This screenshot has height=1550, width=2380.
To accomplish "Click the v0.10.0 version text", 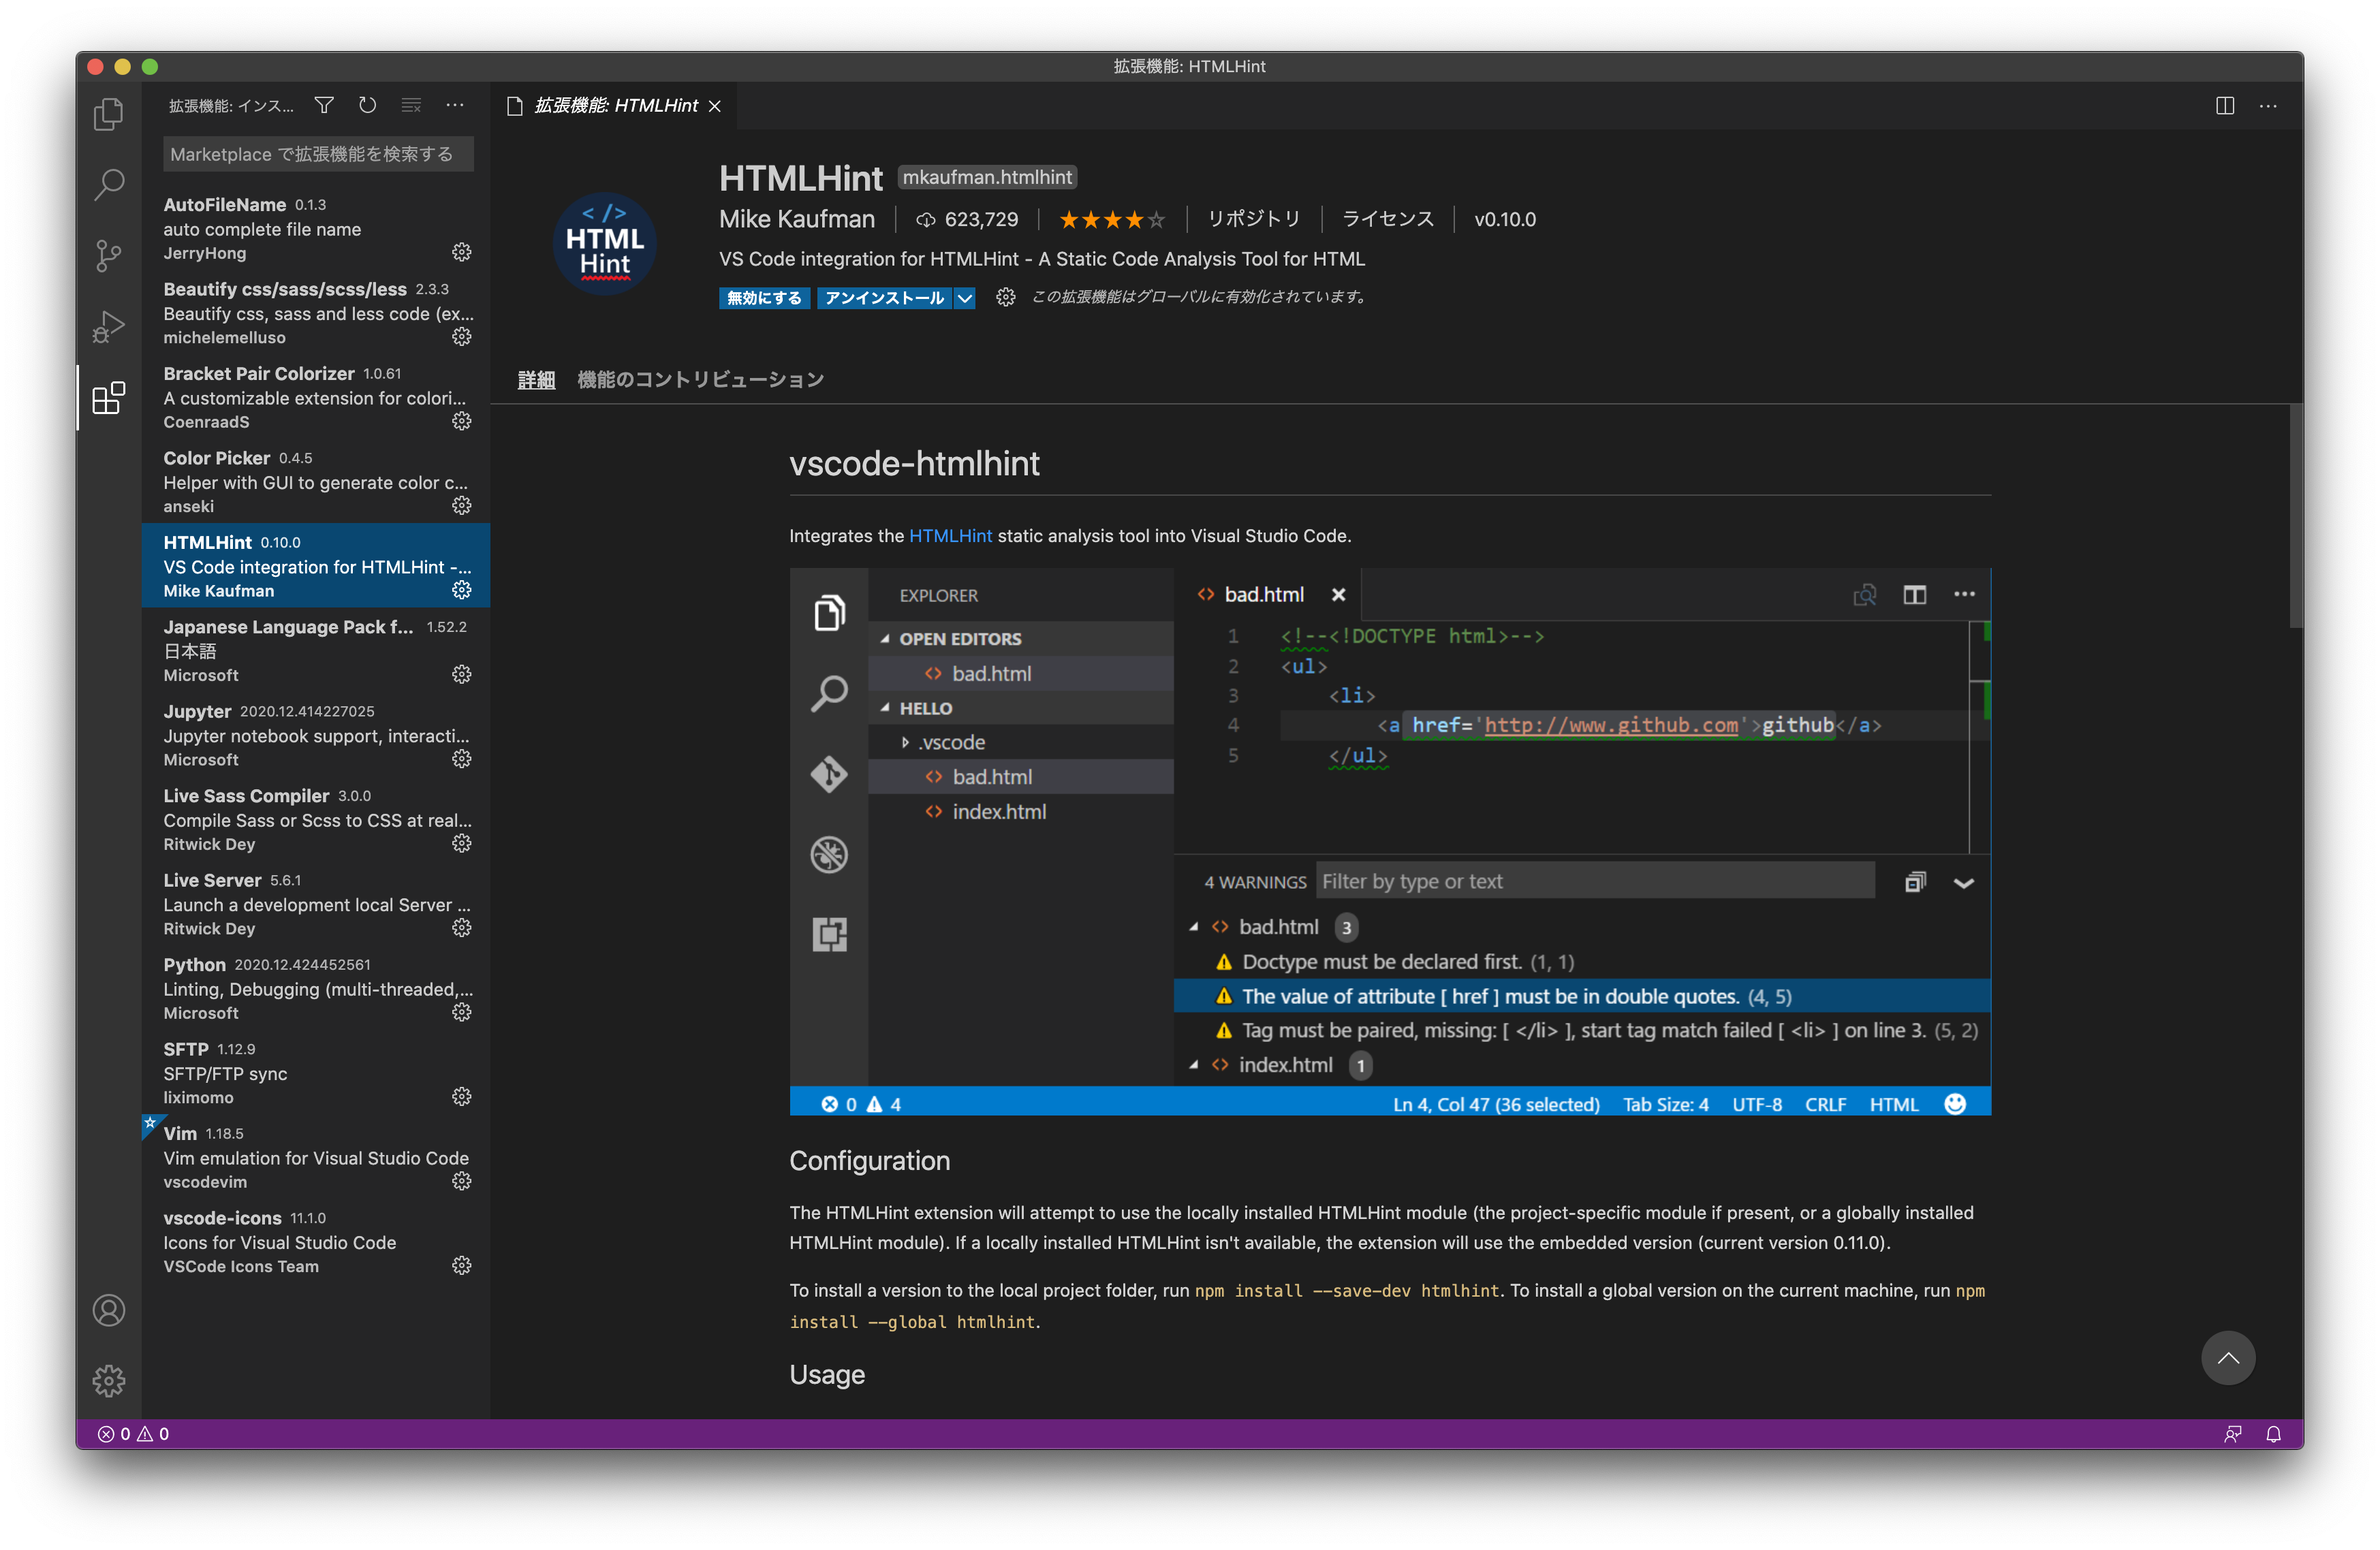I will [x=1505, y=219].
